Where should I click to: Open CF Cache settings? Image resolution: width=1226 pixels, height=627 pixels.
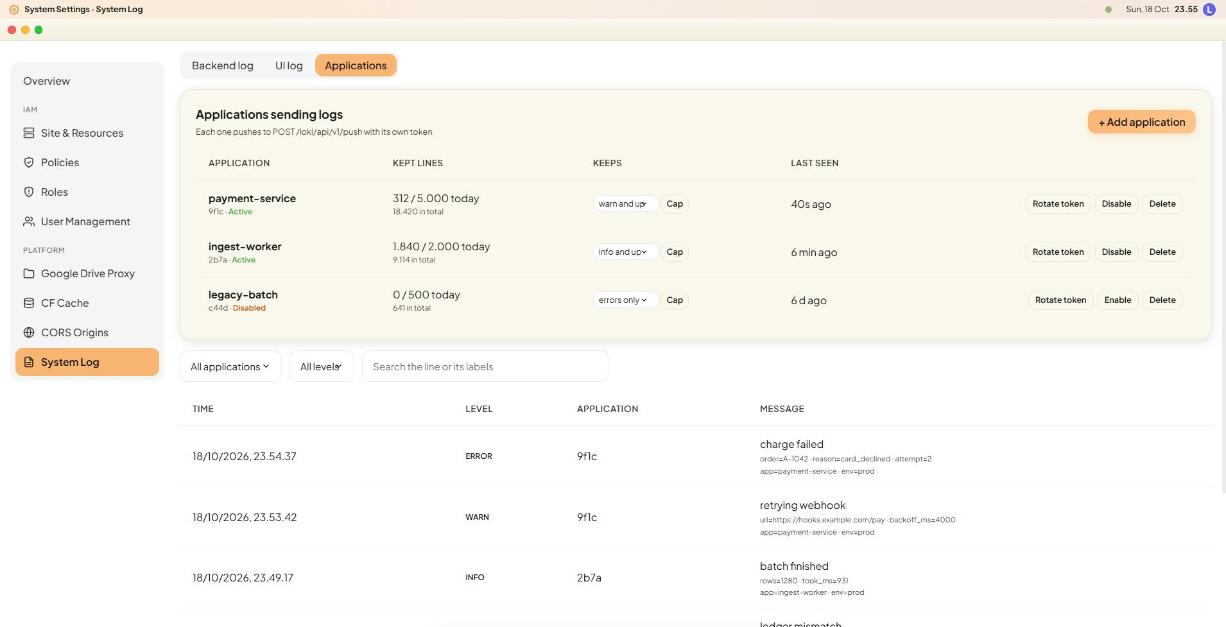click(x=87, y=303)
